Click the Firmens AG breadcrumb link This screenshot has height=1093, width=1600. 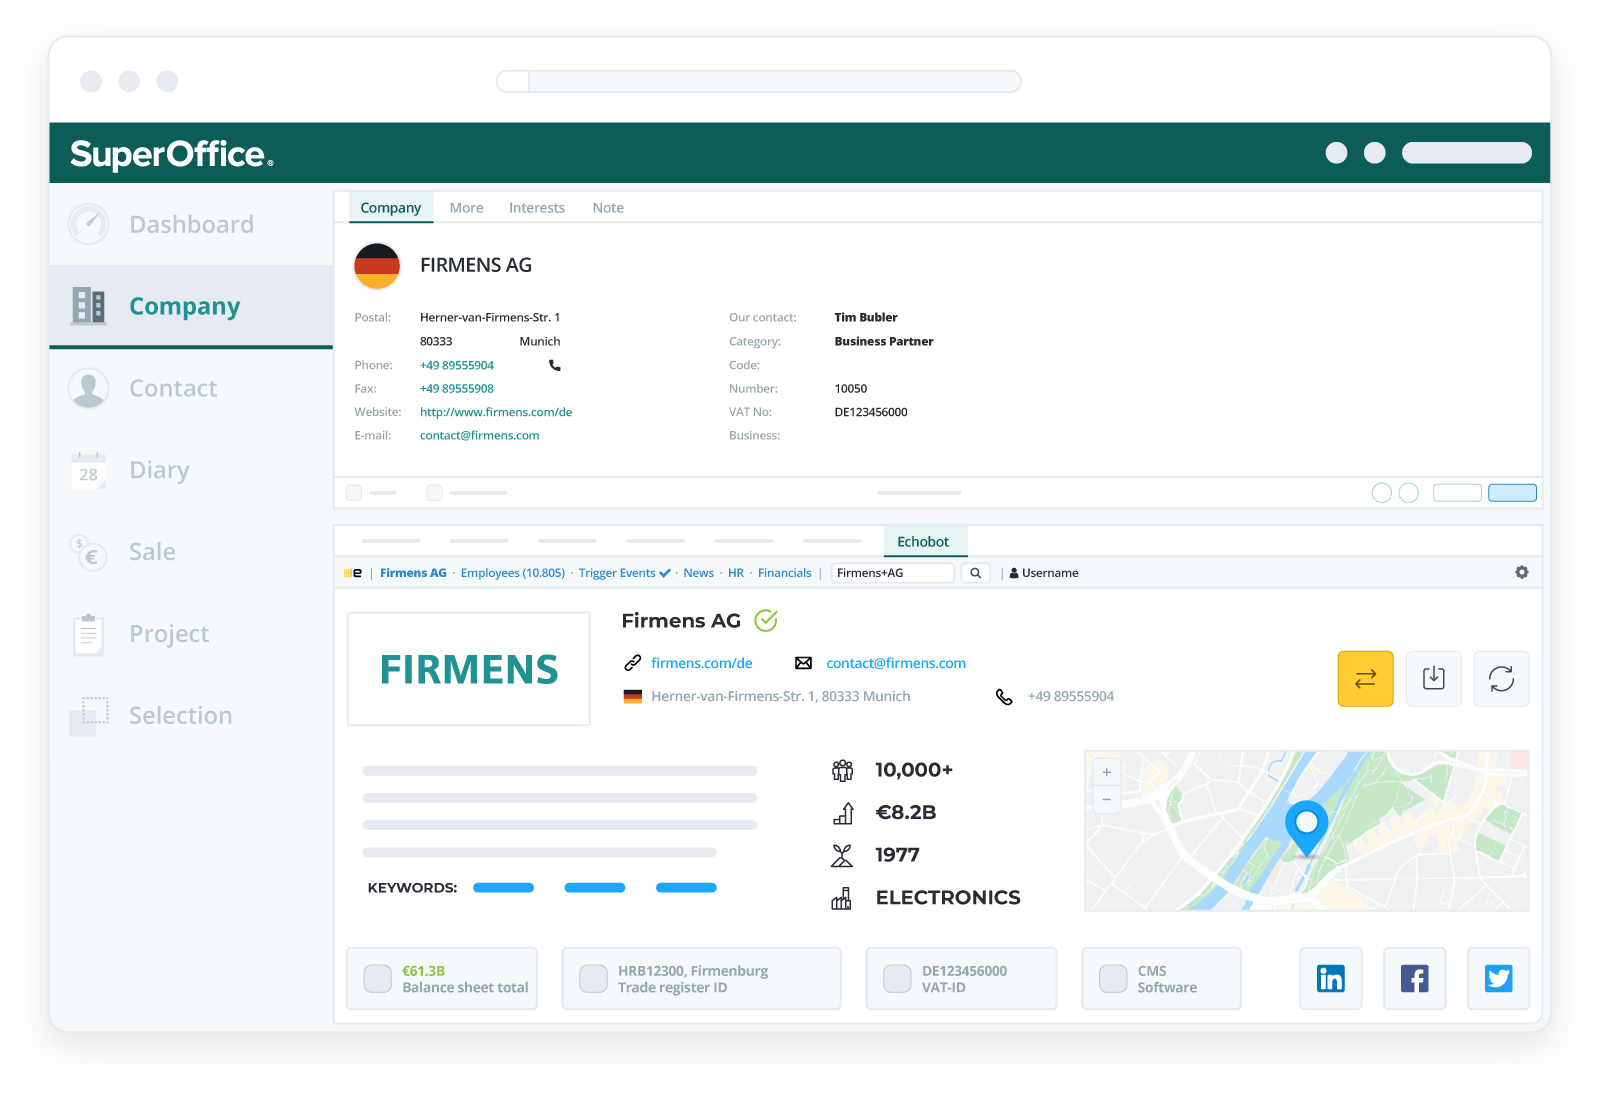(x=413, y=573)
